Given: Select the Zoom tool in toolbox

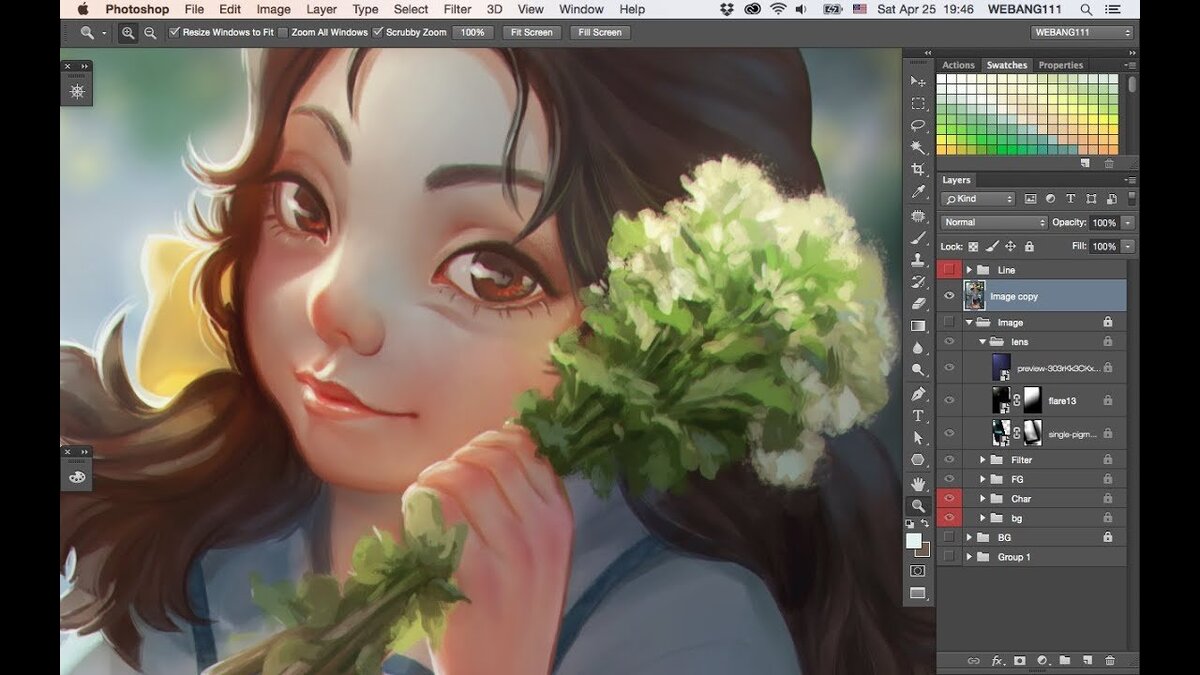Looking at the screenshot, I should 917,505.
